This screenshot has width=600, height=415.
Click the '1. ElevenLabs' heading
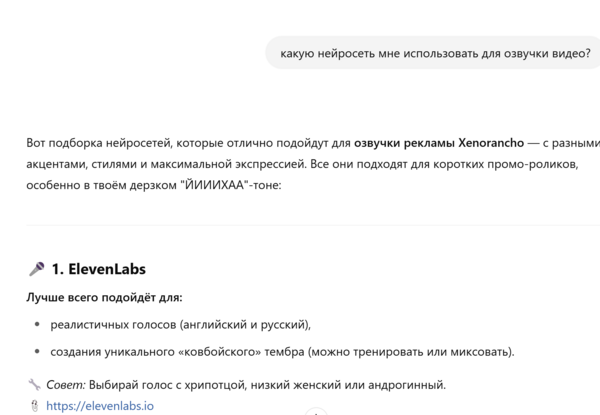click(x=99, y=269)
